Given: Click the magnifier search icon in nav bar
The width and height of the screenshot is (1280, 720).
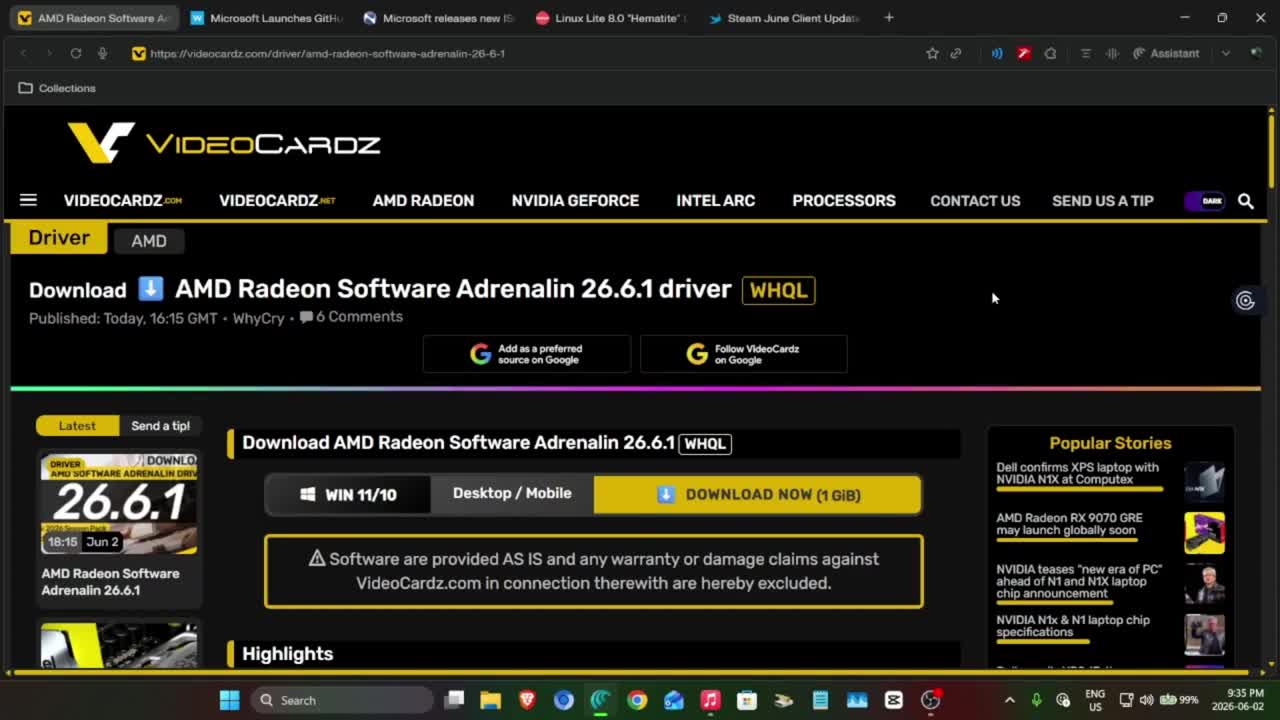Looking at the screenshot, I should 1246,201.
